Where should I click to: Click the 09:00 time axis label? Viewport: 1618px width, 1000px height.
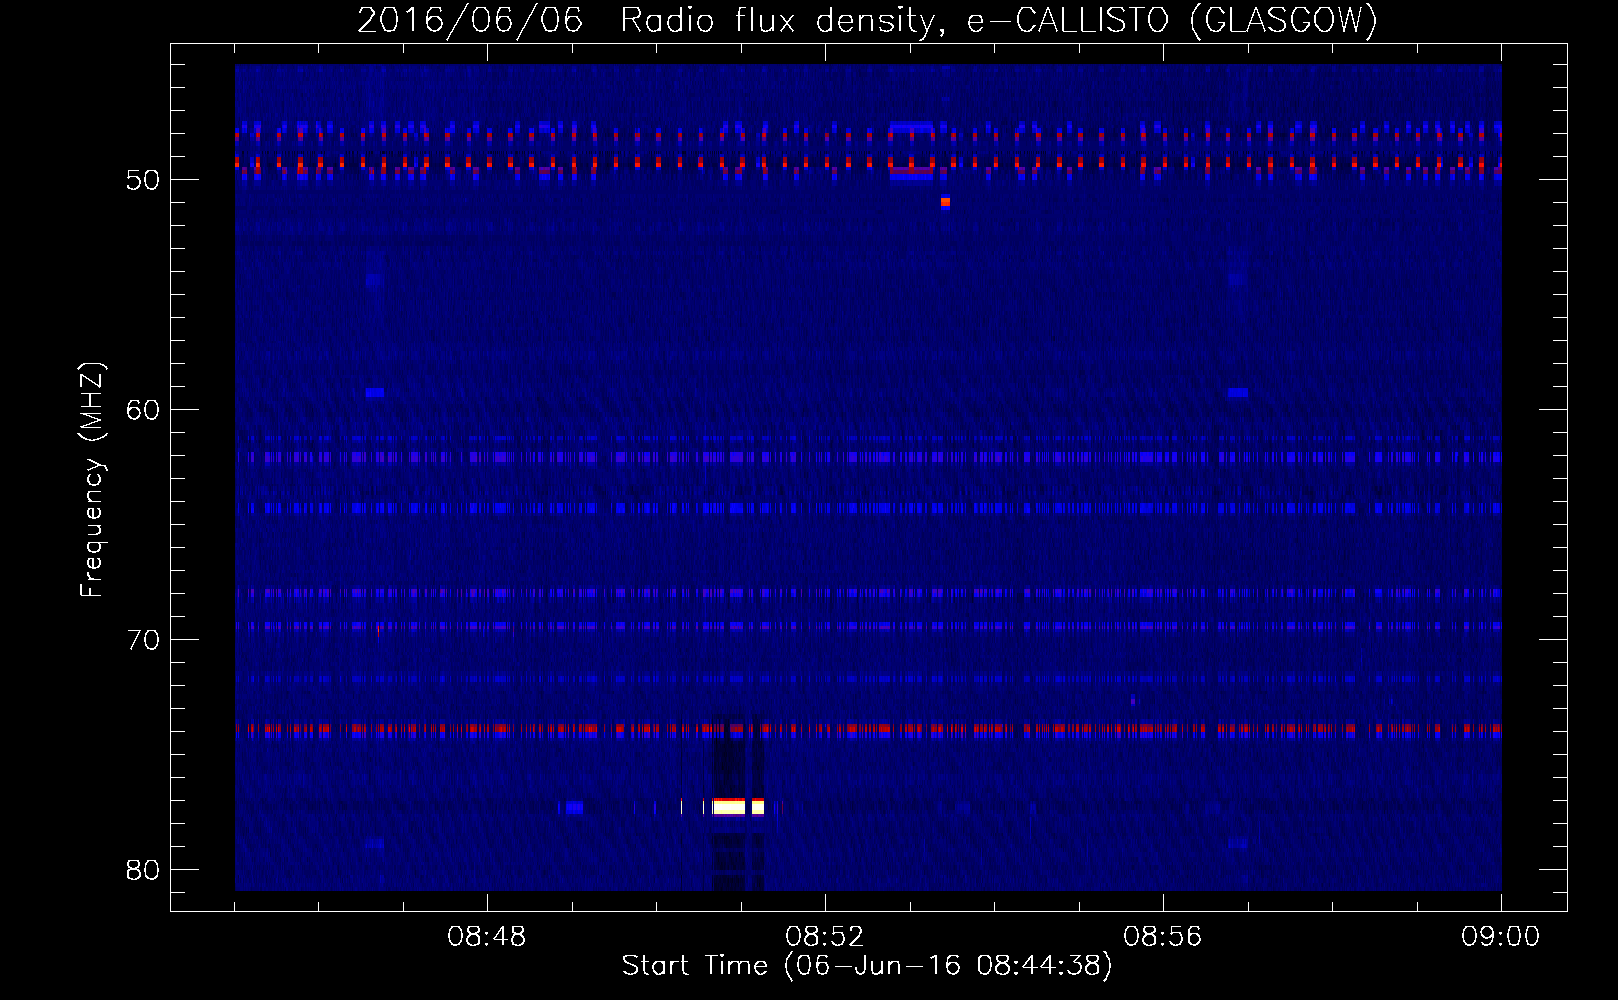pyautogui.click(x=1501, y=937)
